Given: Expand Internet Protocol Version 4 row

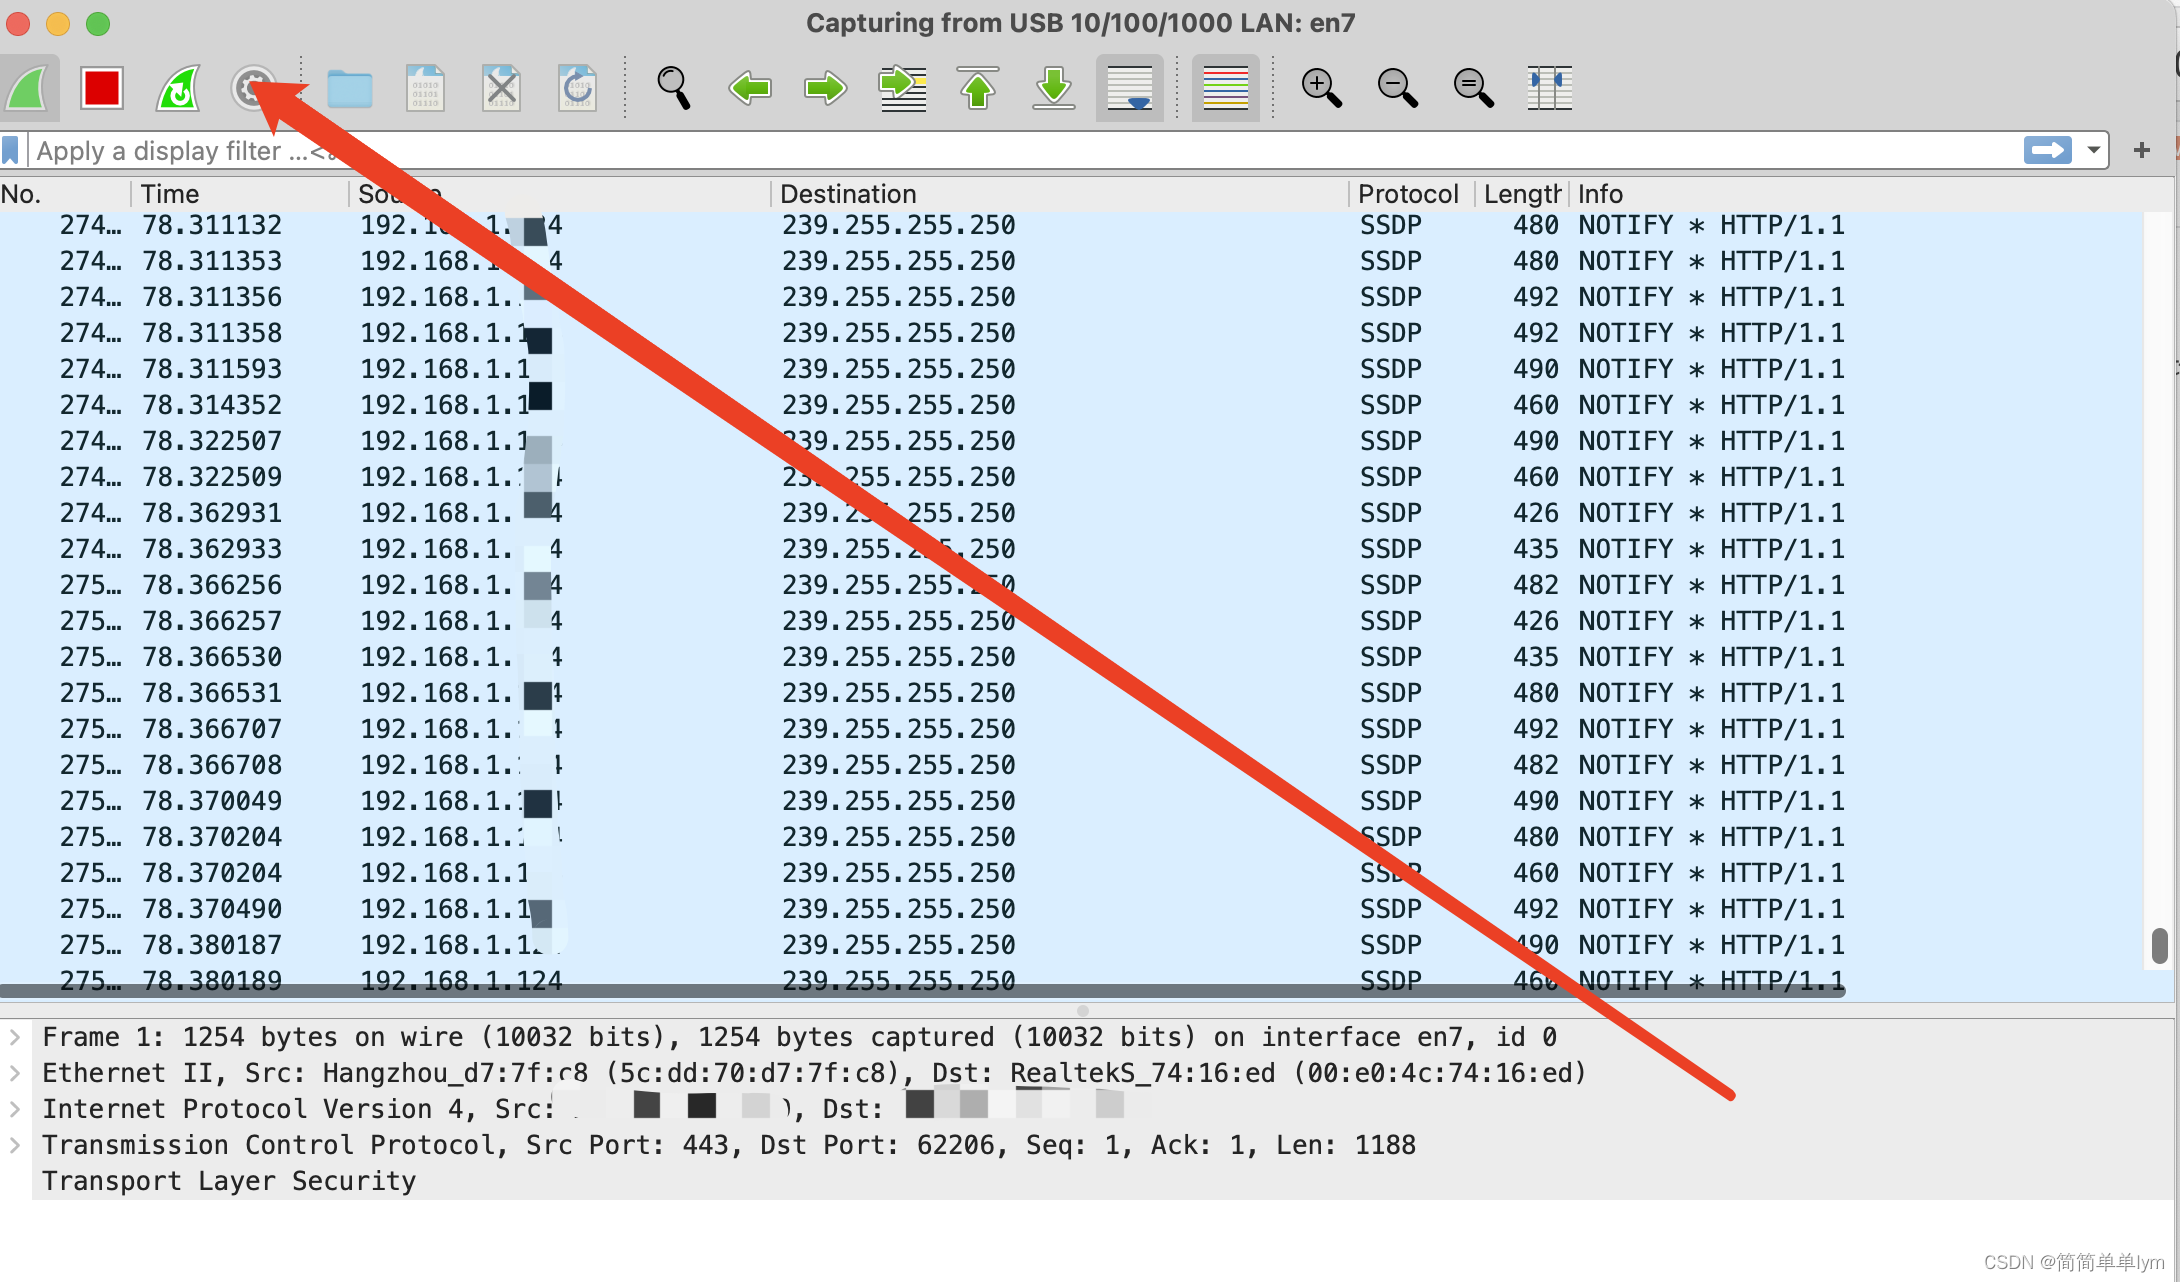Looking at the screenshot, I should [x=14, y=1109].
